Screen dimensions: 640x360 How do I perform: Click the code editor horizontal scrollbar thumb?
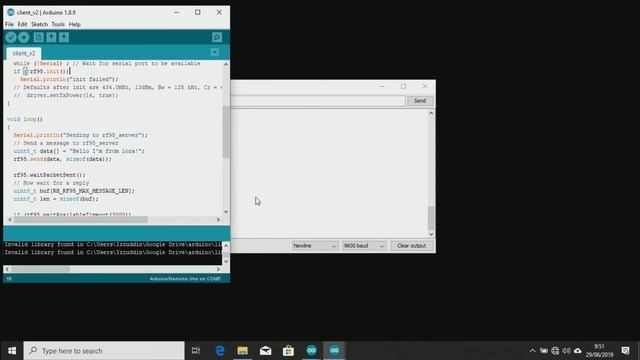click(x=81, y=220)
